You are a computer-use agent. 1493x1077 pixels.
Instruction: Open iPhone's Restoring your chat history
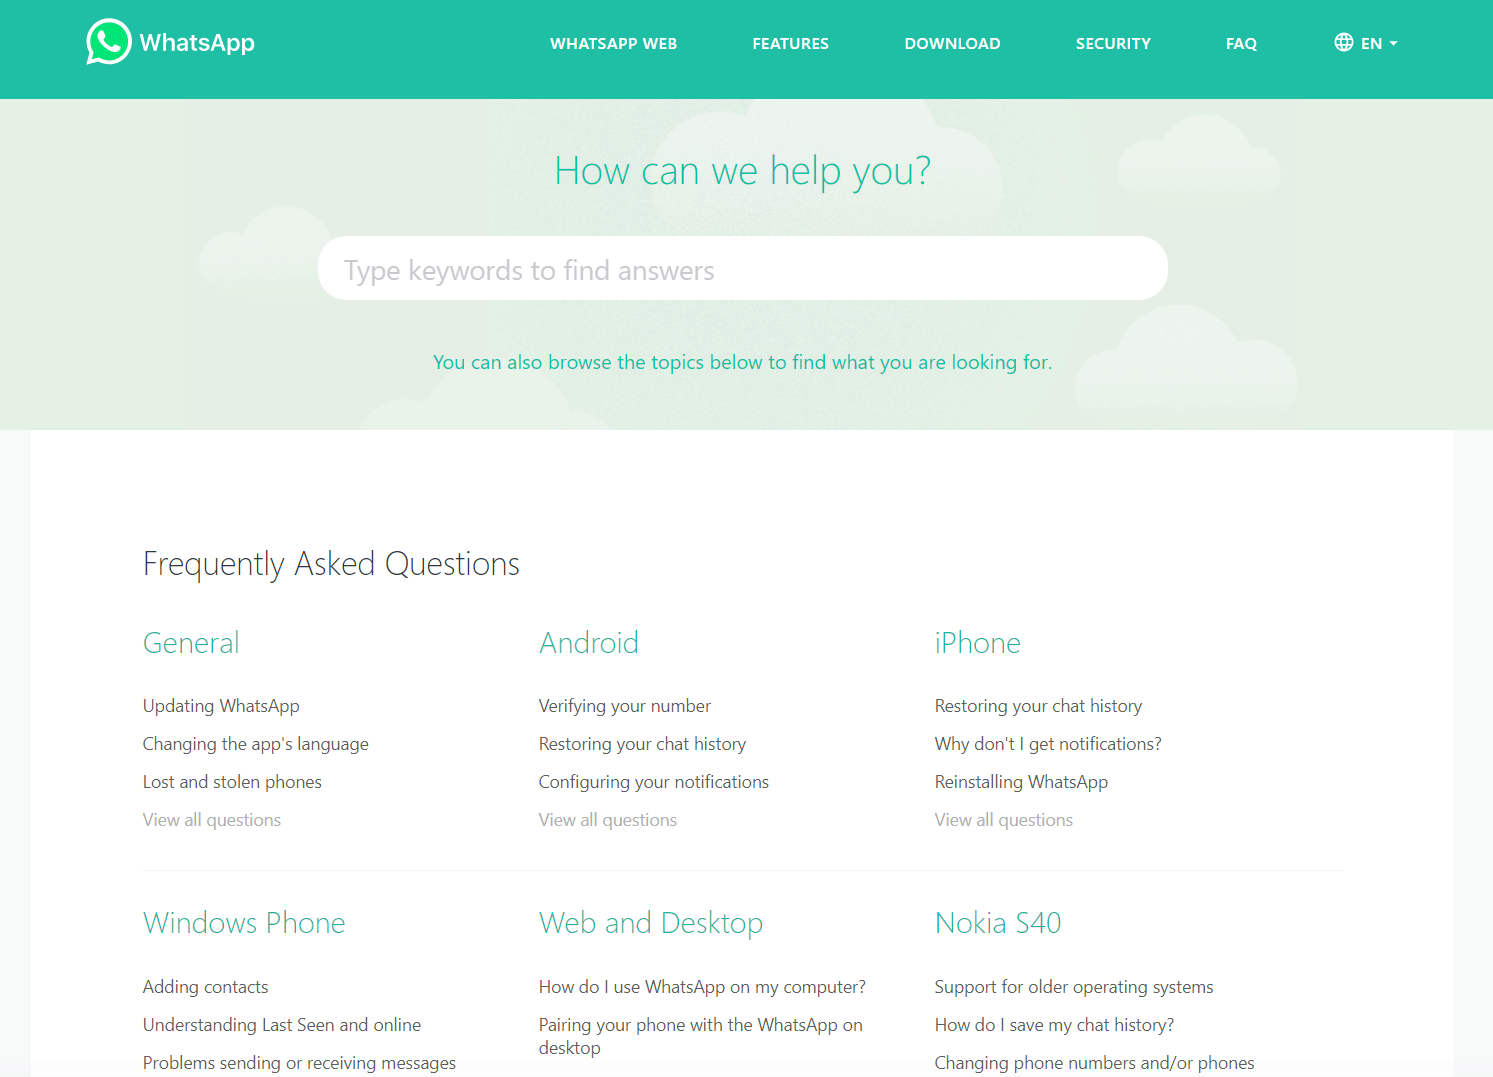pyautogui.click(x=1038, y=706)
